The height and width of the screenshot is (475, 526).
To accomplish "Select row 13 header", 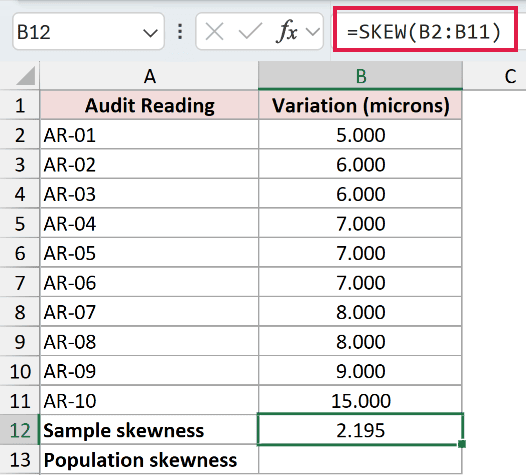I will (x=20, y=460).
